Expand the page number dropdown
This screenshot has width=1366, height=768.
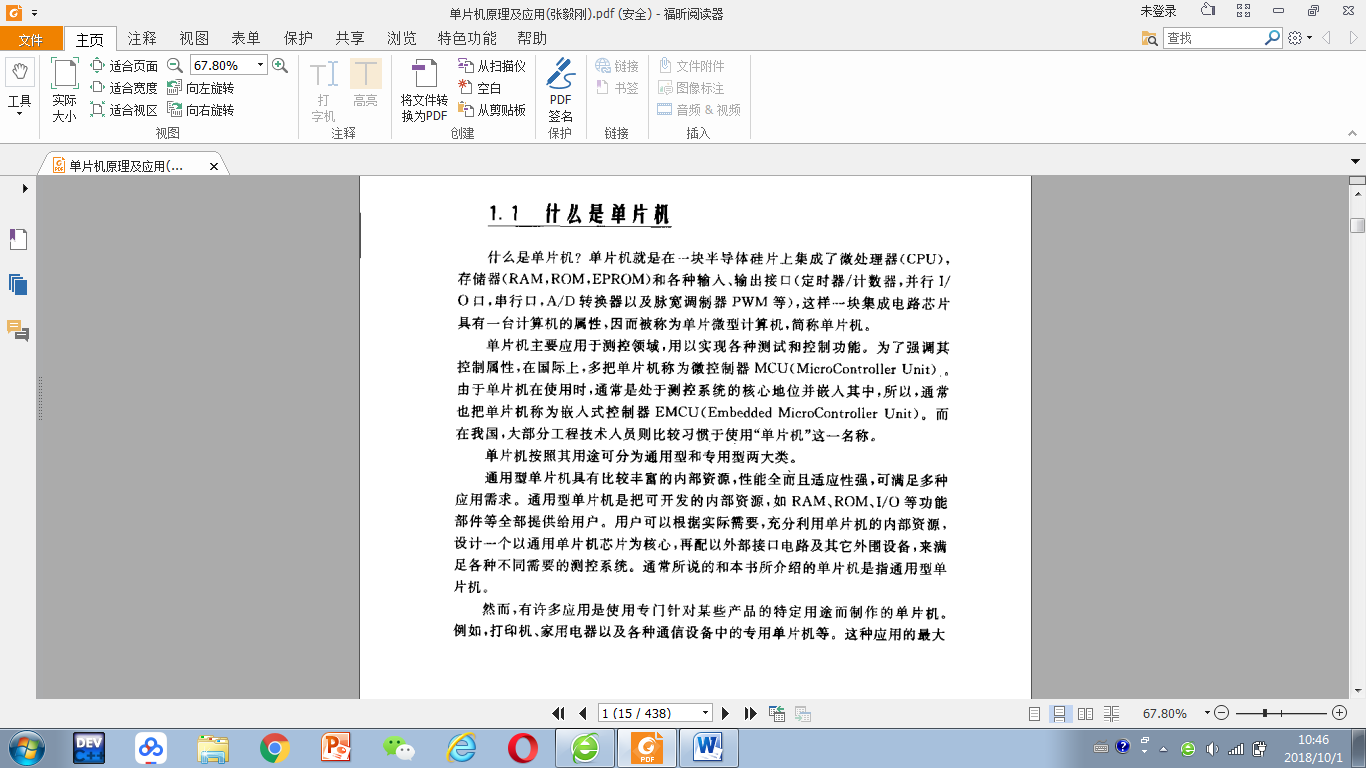point(705,713)
